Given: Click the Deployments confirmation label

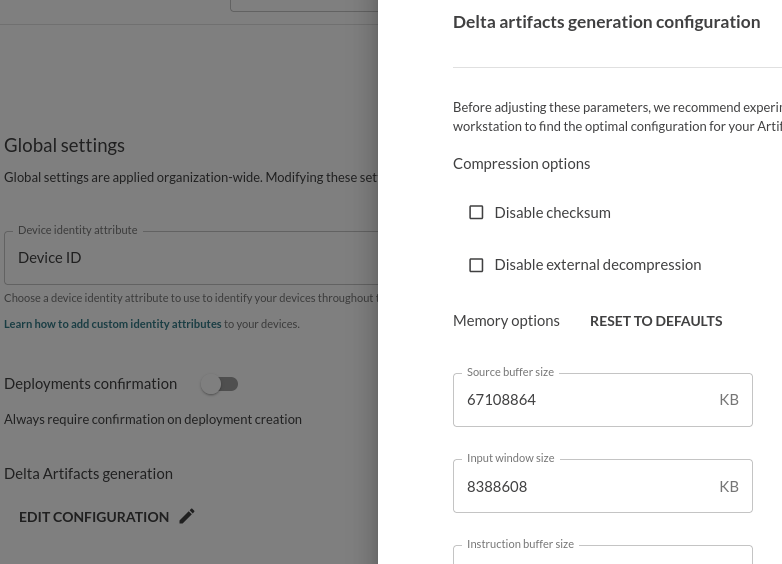Looking at the screenshot, I should (x=90, y=384).
